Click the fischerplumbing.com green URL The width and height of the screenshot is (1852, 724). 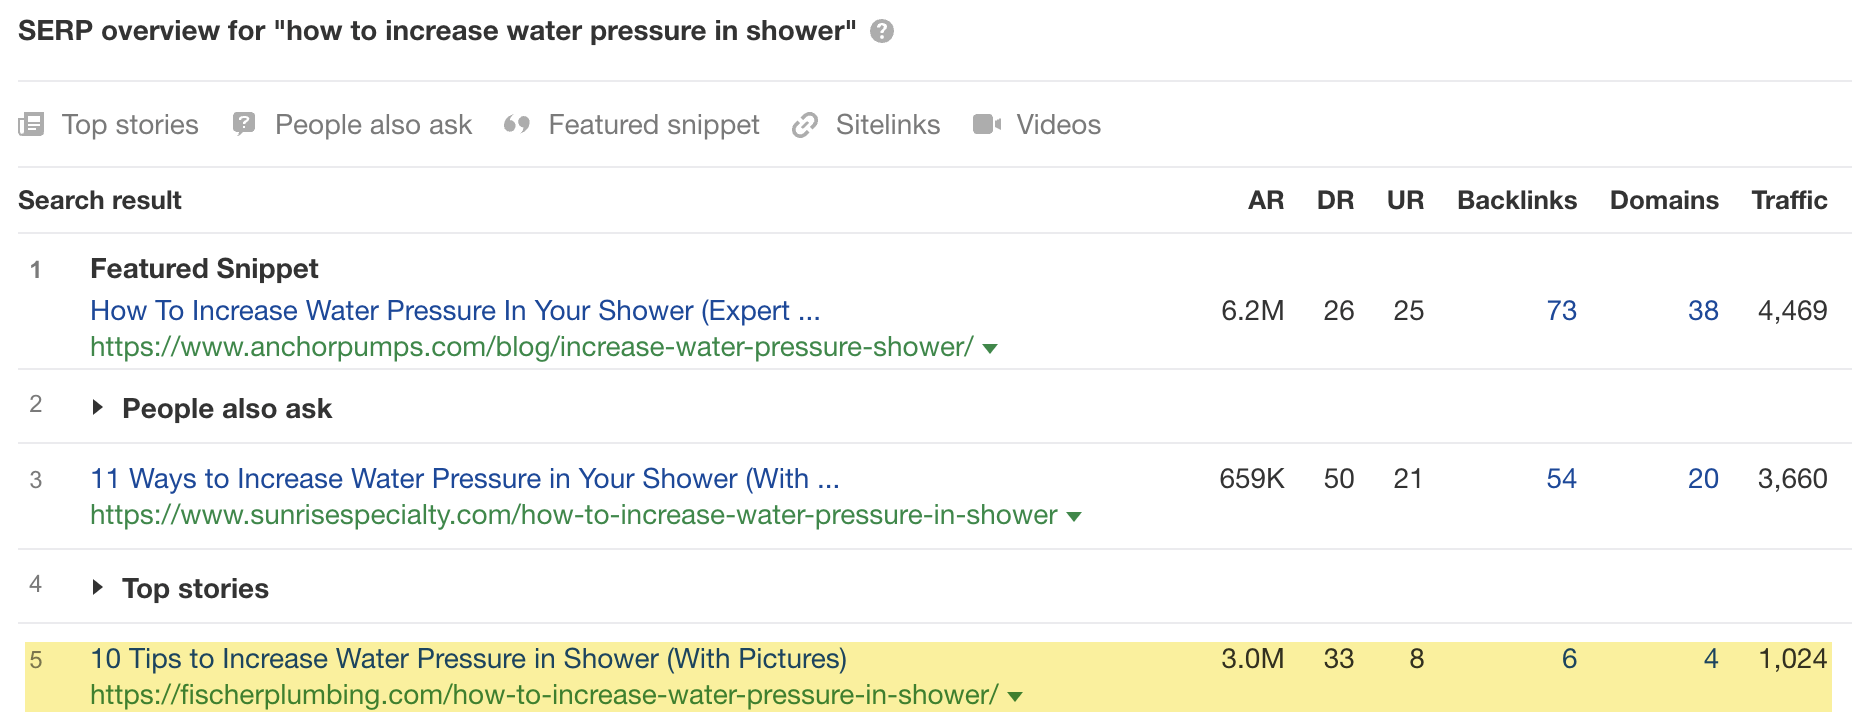tap(544, 695)
